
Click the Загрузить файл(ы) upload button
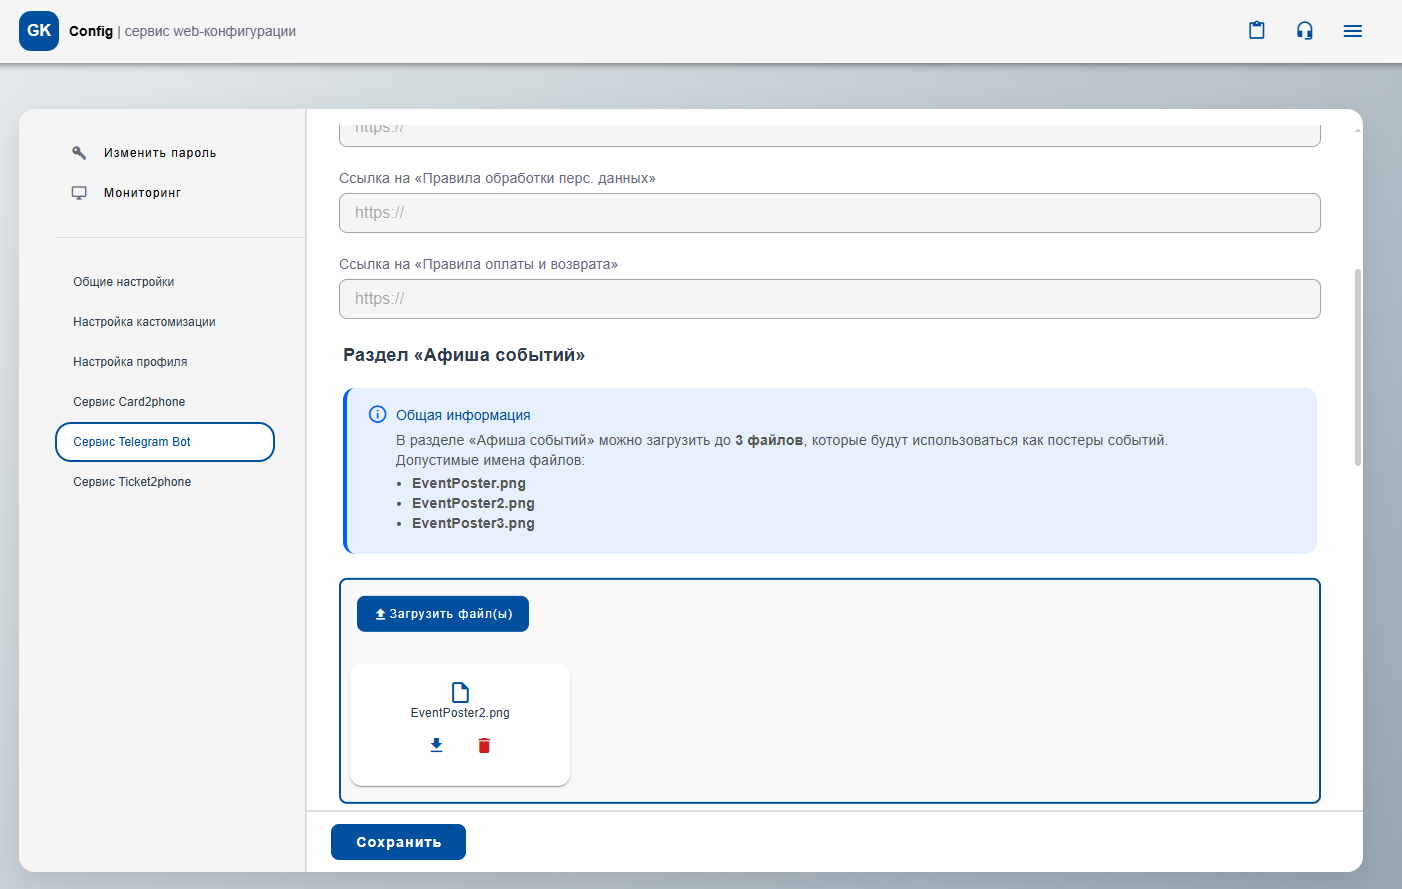443,614
